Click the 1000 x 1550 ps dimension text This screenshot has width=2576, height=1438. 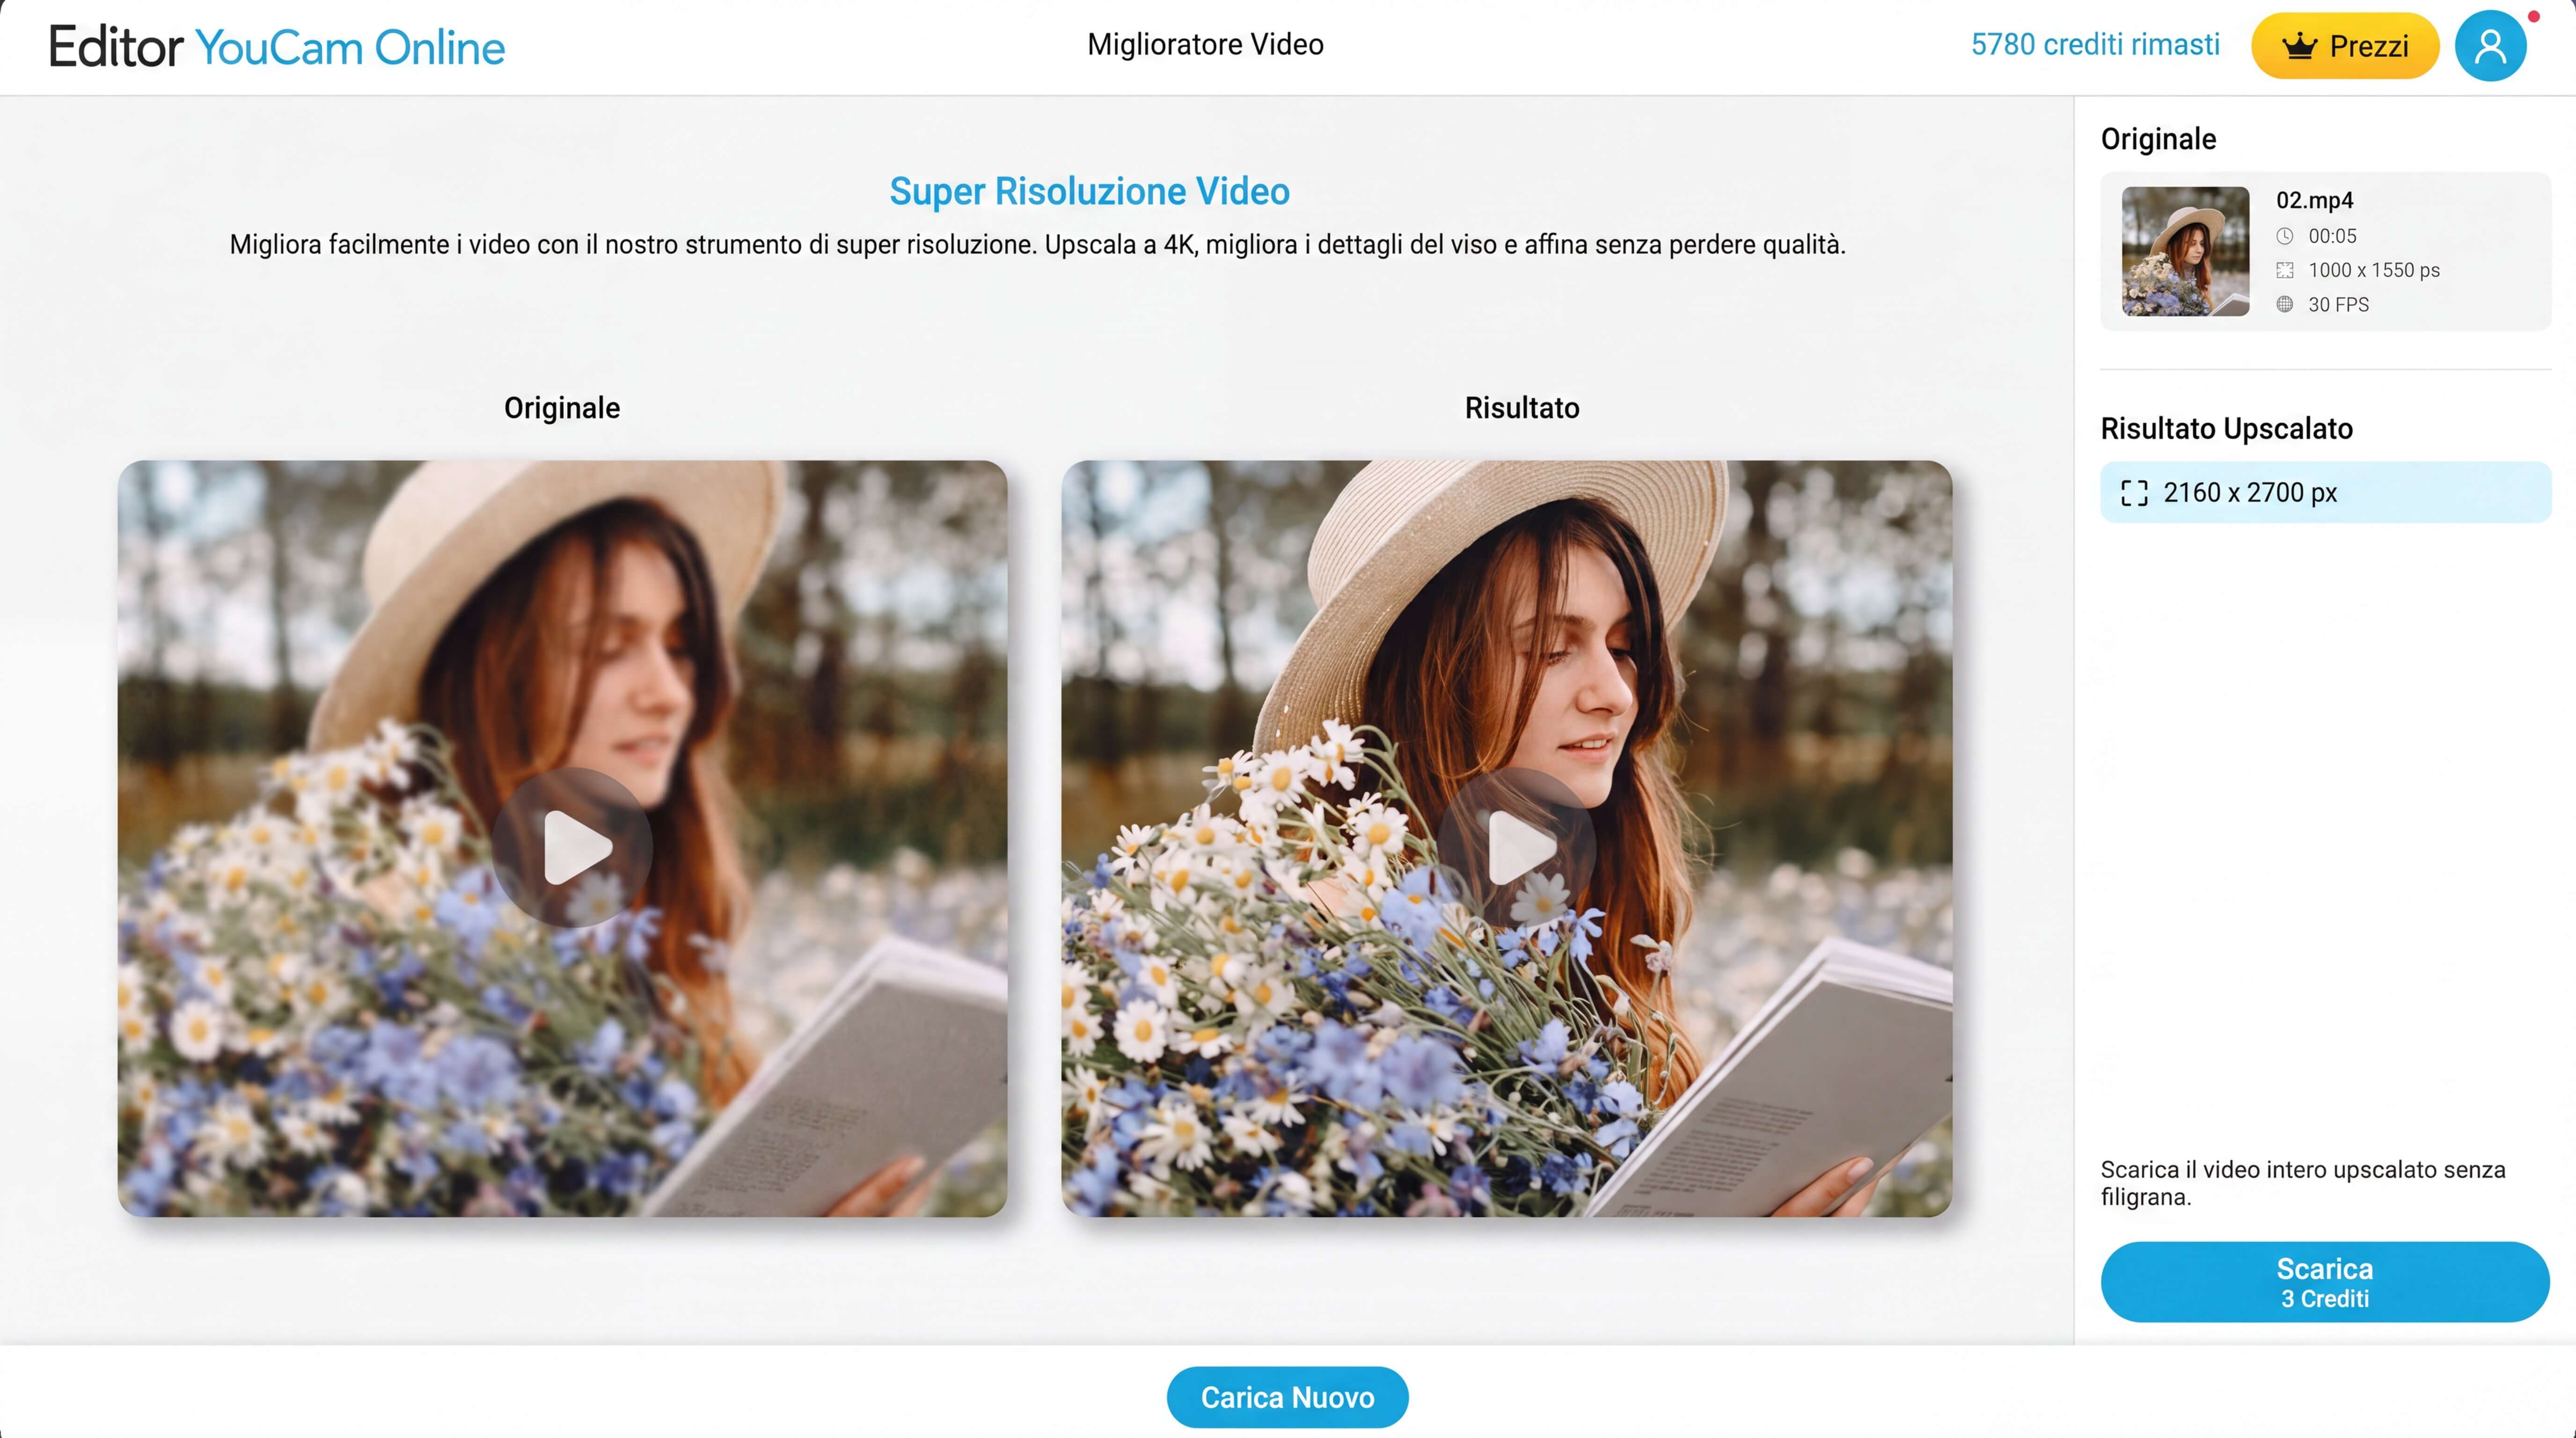(2374, 270)
